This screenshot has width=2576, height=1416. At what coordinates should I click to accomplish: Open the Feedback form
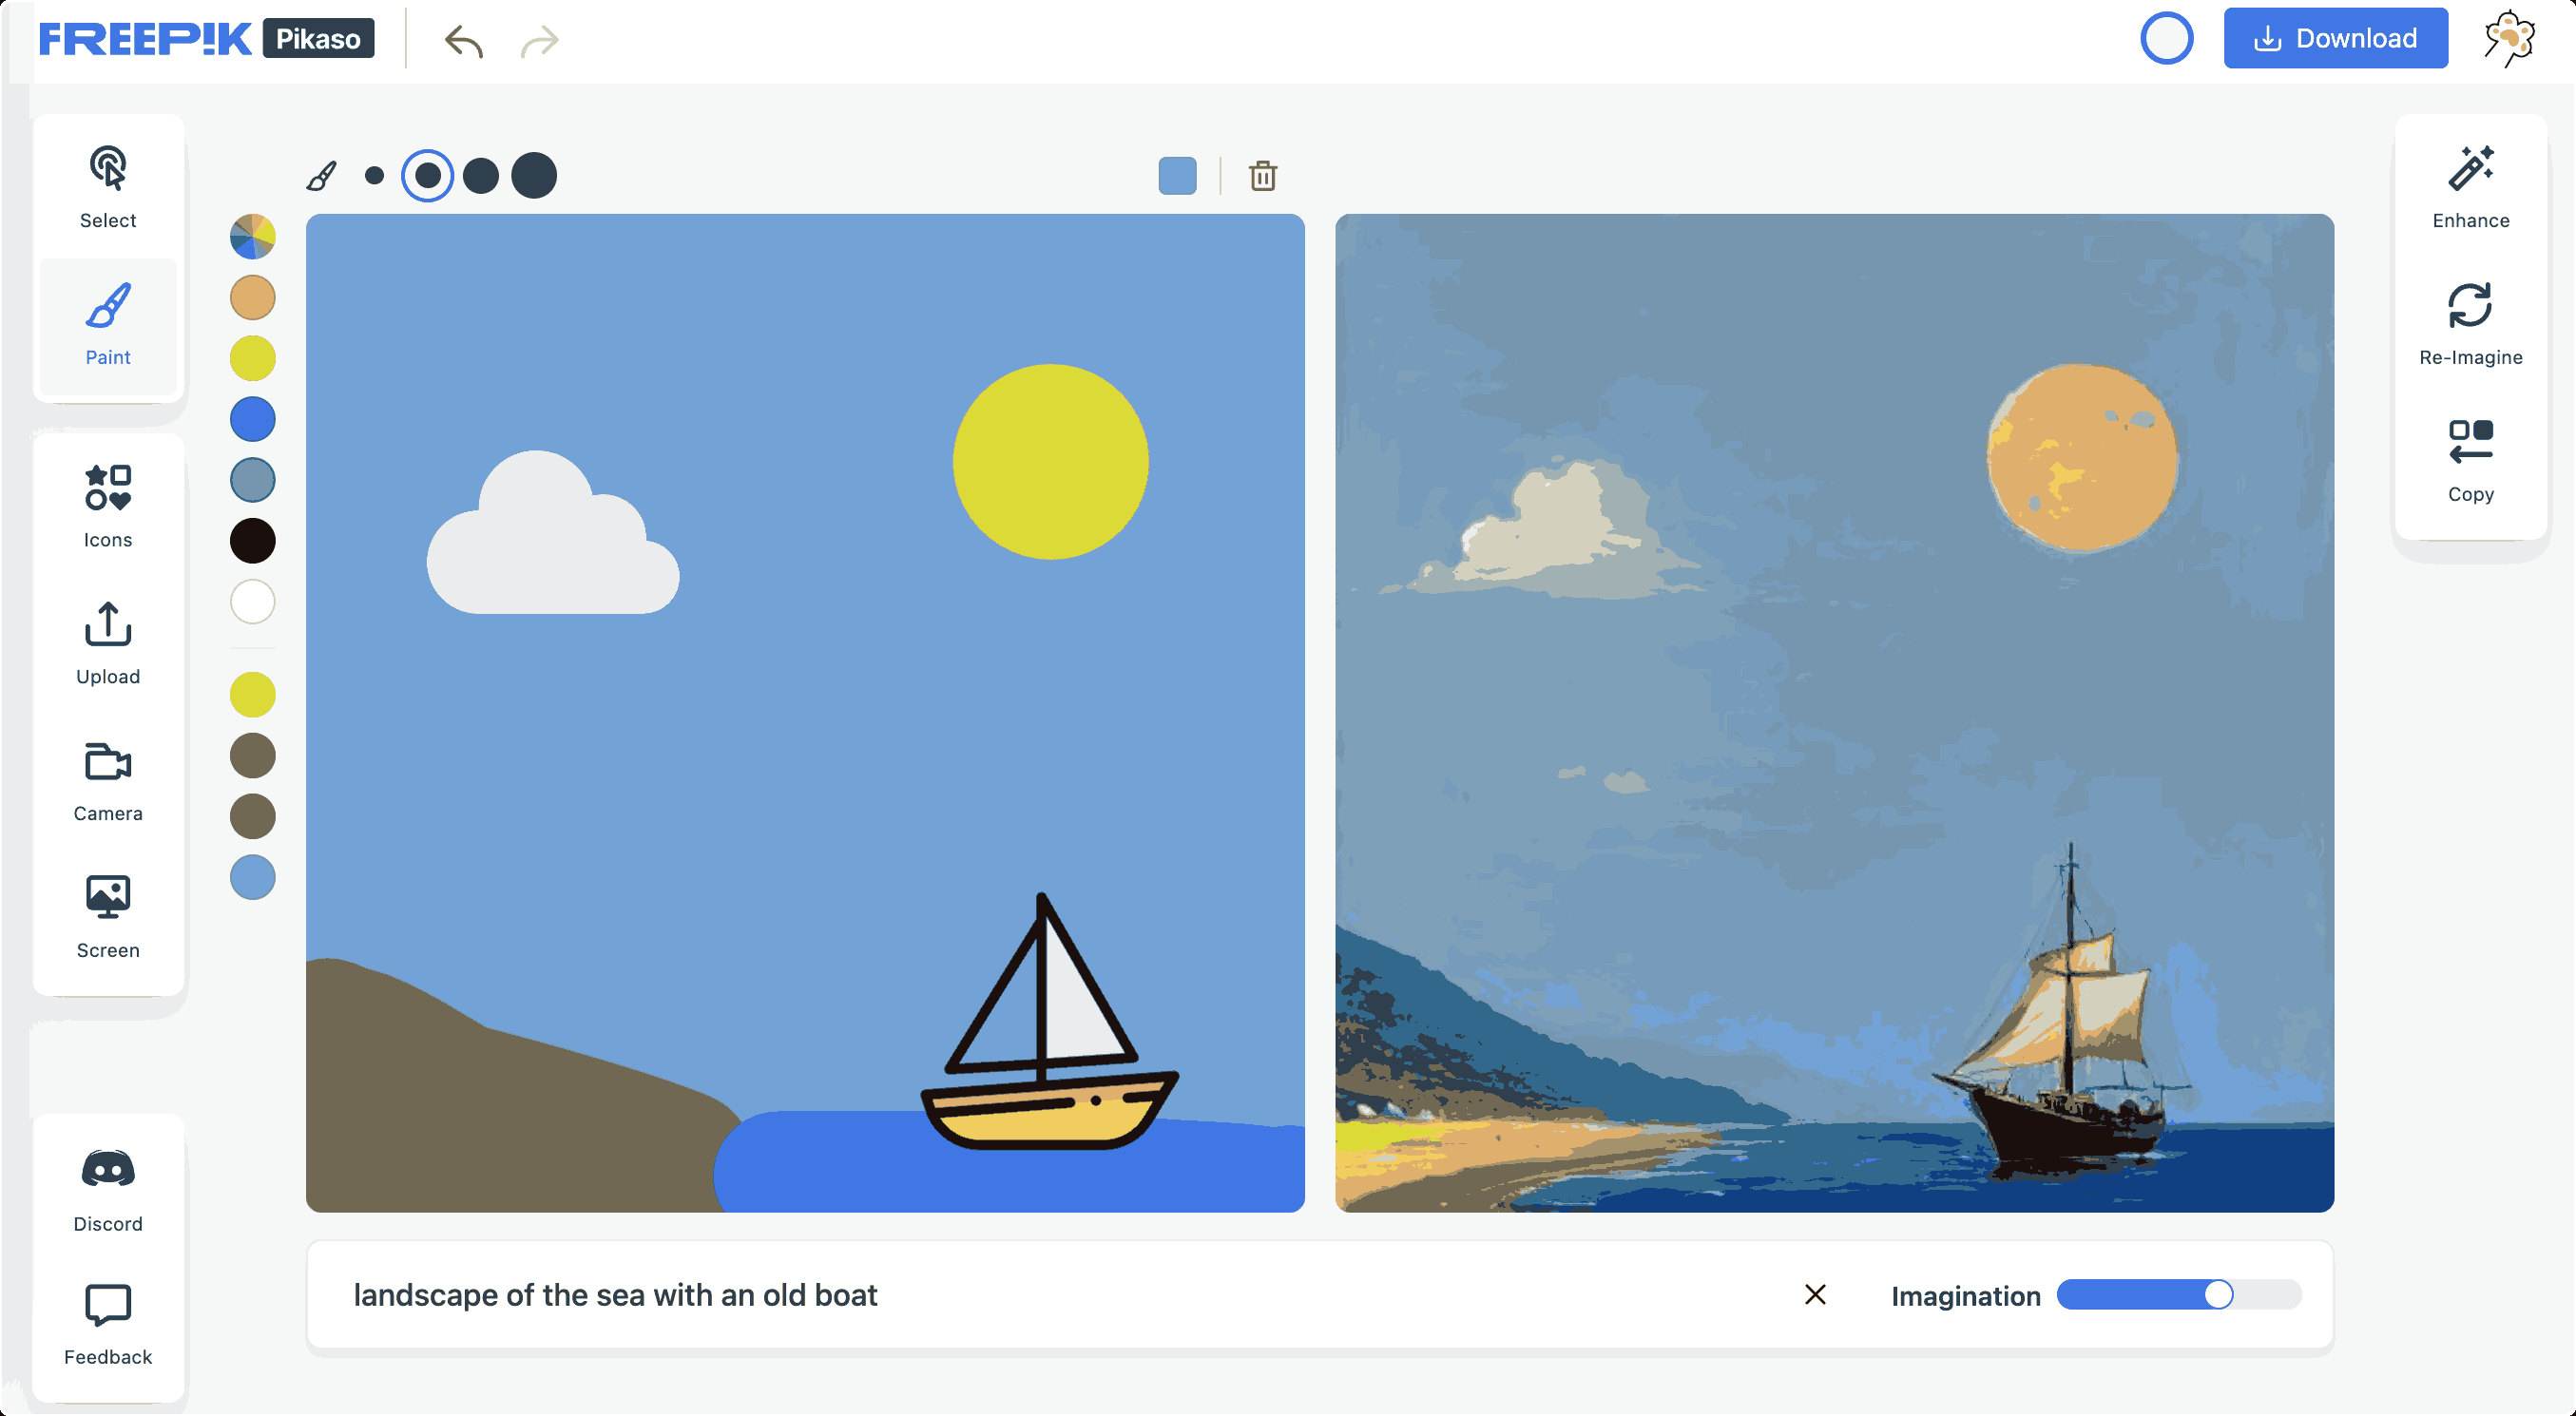108,1324
